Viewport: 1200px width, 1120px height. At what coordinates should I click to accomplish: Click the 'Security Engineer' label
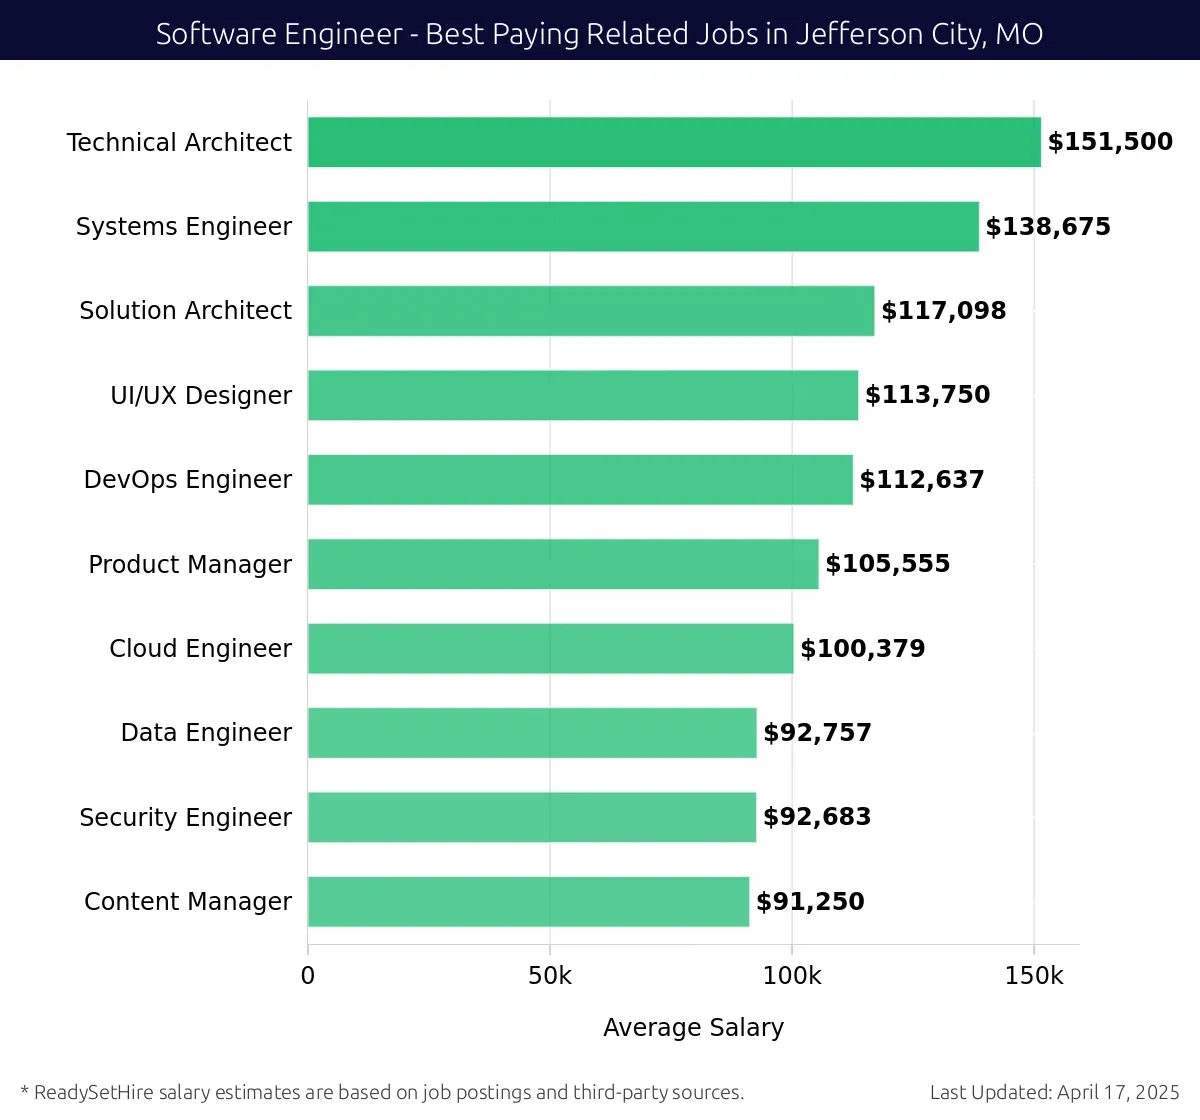coord(186,817)
